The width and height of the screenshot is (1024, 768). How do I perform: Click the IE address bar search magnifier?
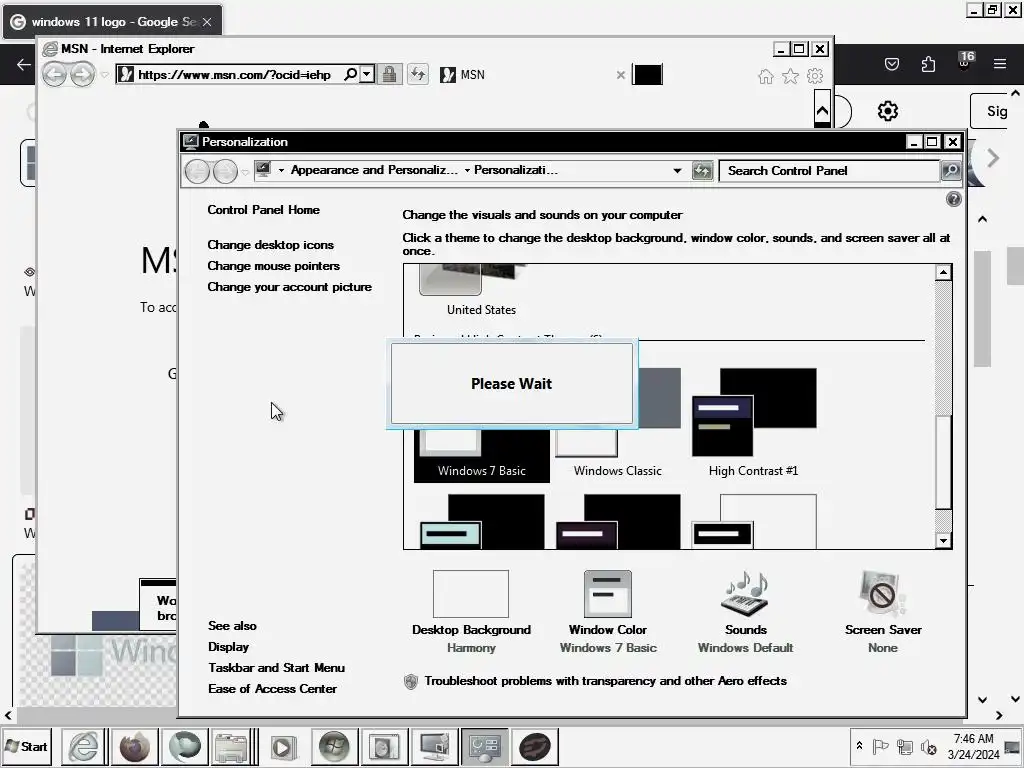tap(351, 74)
